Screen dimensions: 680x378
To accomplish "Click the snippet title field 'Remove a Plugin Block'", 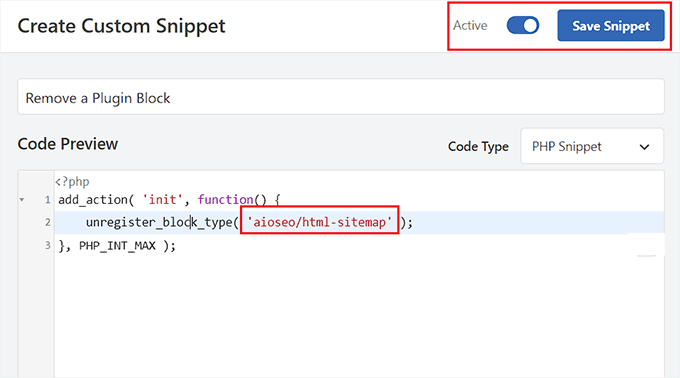I will (340, 97).
